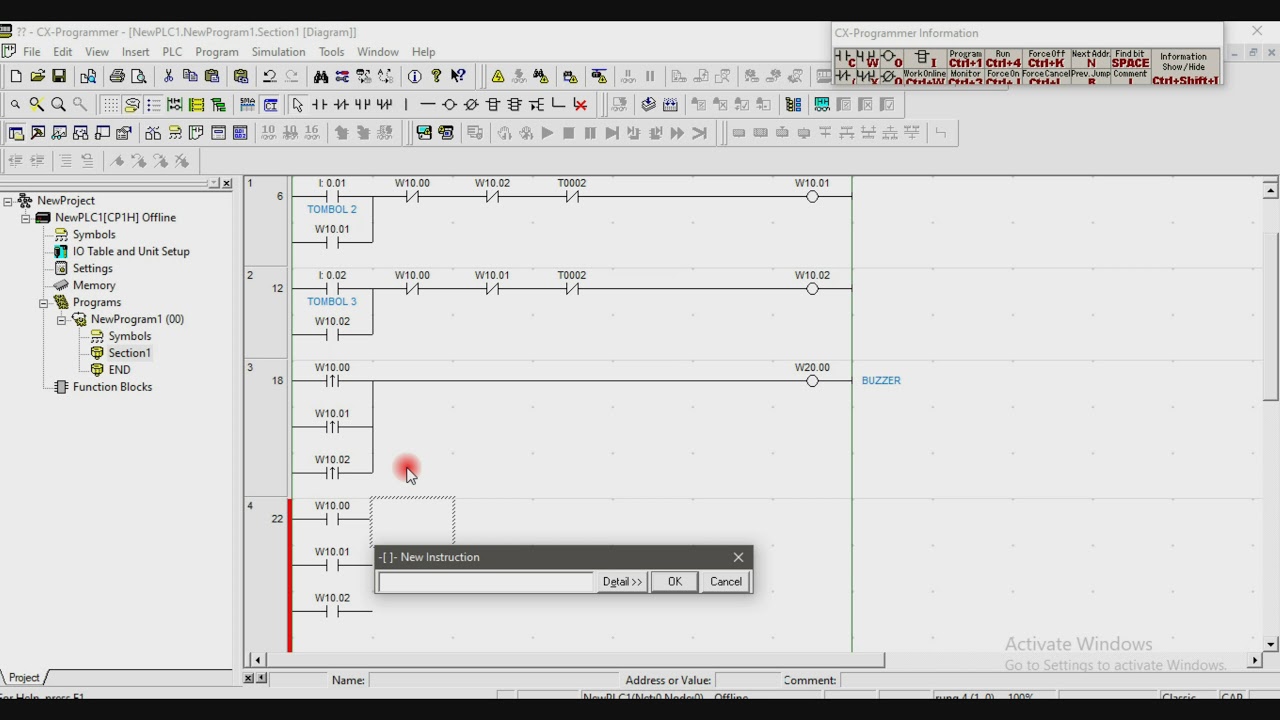Select Section1 in the project tree
Image resolution: width=1280 pixels, height=720 pixels.
(x=130, y=353)
